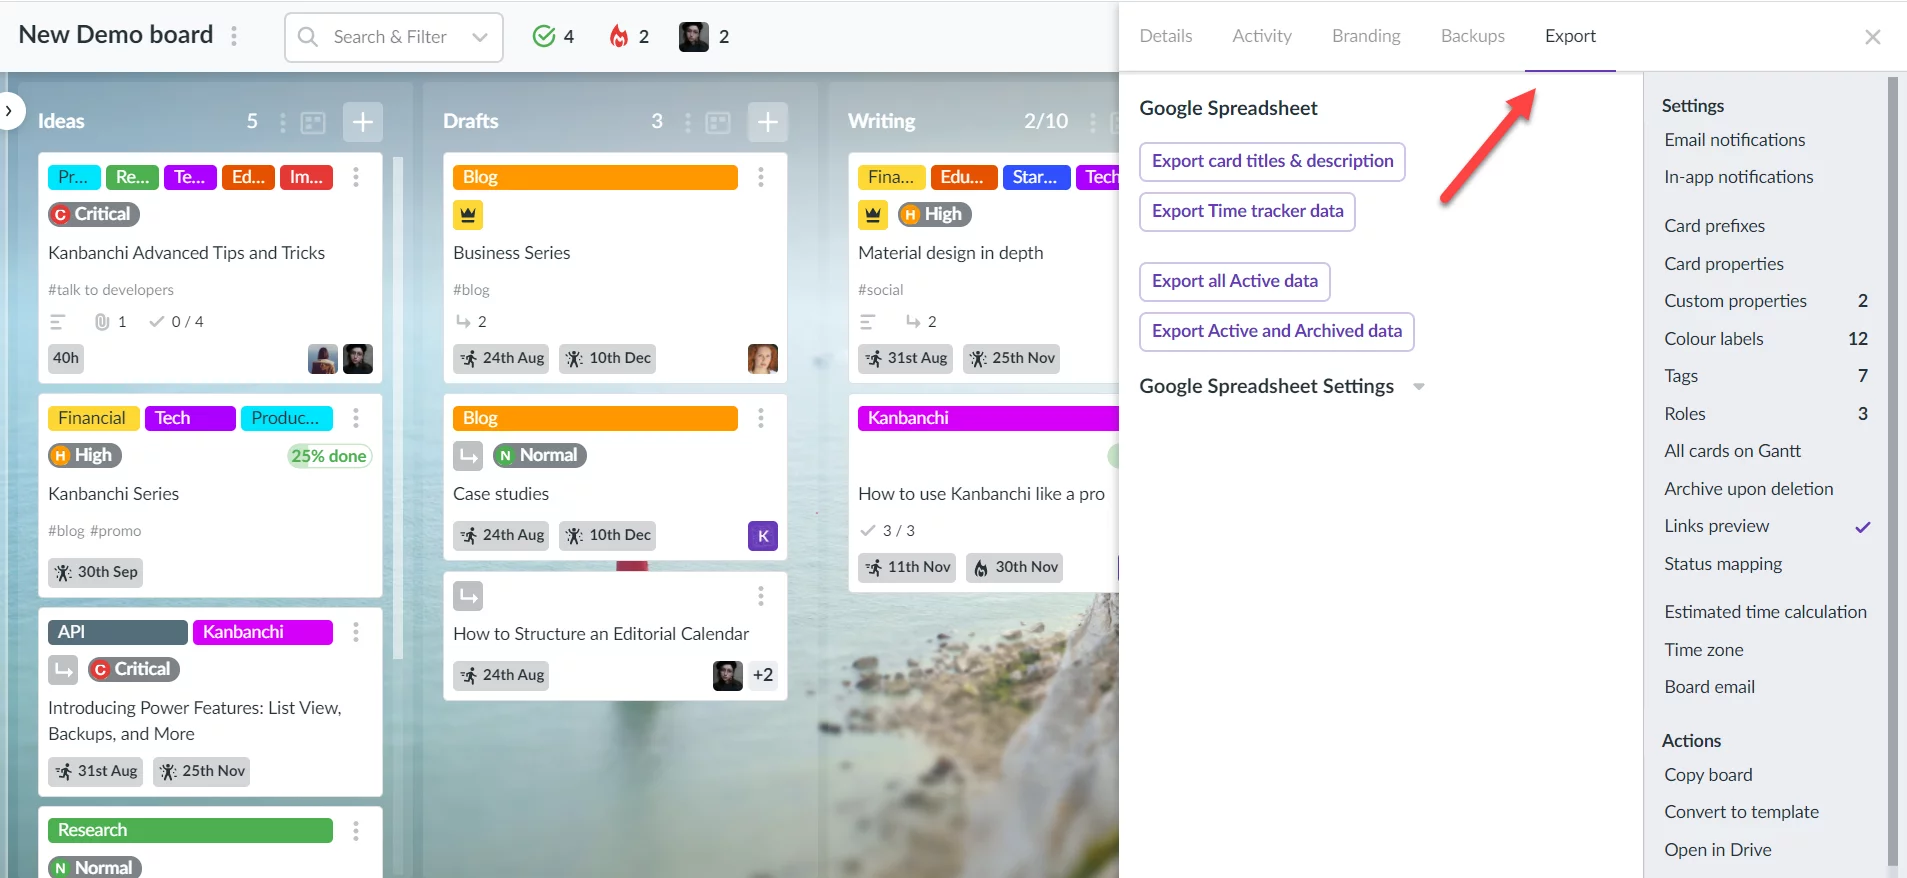This screenshot has height=878, width=1907.
Task: Click the crown icon on Business Series card
Action: pyautogui.click(x=468, y=215)
